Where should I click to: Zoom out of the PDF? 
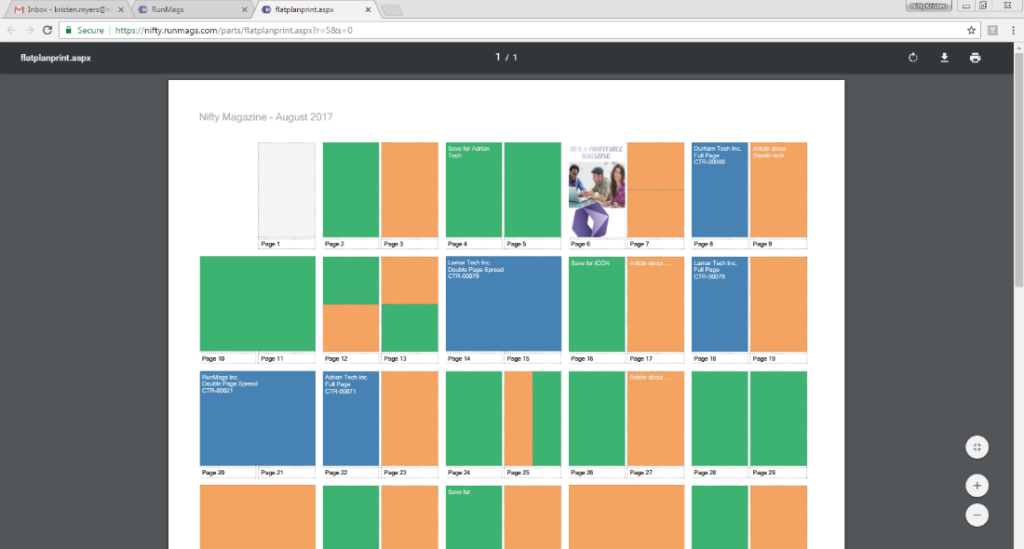(977, 515)
